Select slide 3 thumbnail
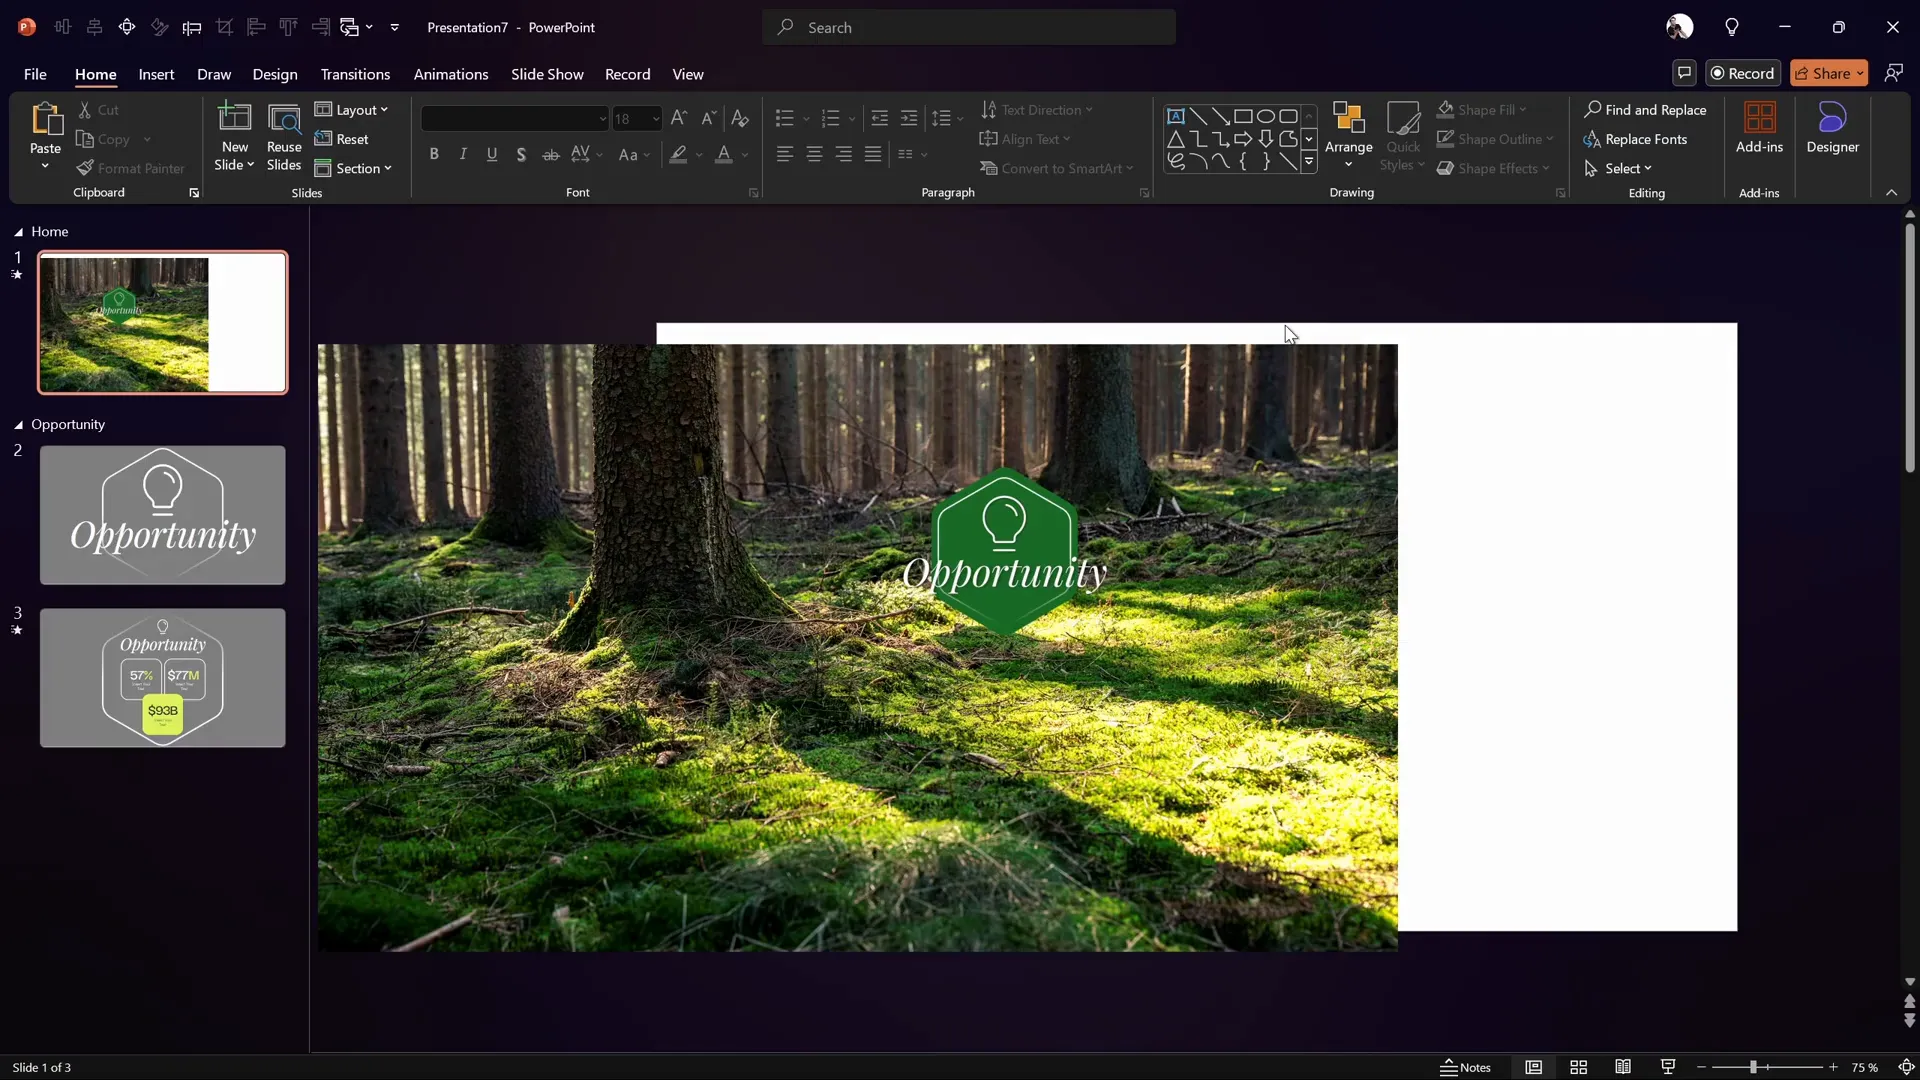The width and height of the screenshot is (1920, 1080). [x=162, y=677]
